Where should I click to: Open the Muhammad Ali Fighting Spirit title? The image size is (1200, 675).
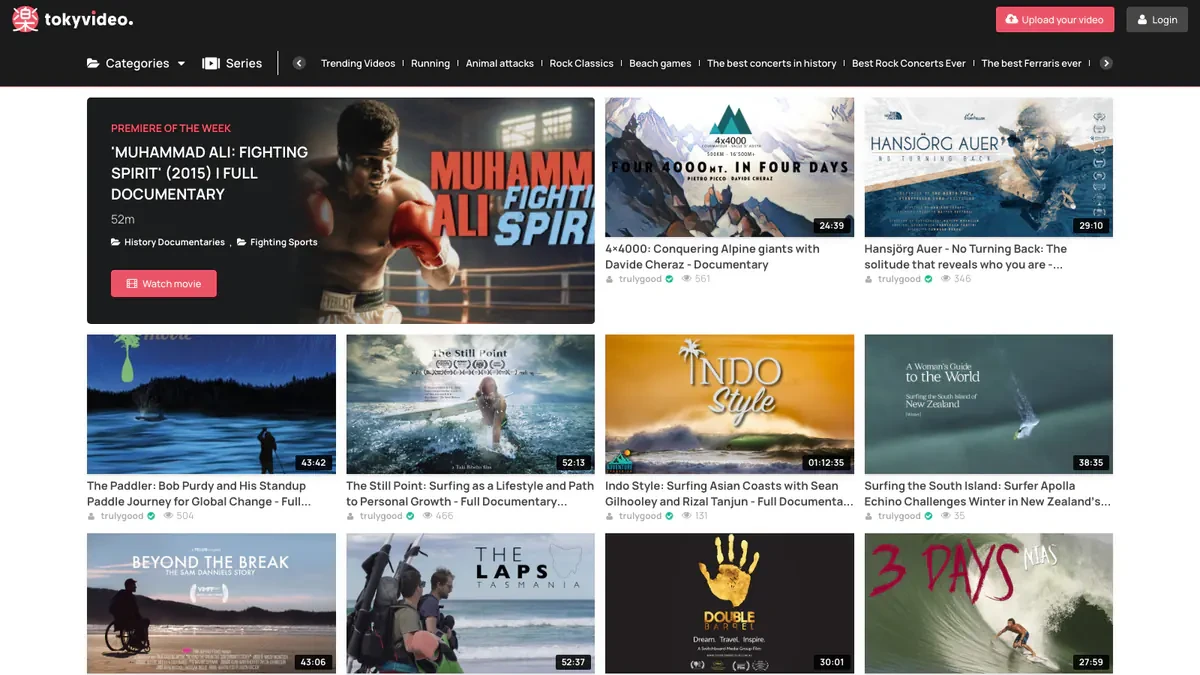[210, 173]
